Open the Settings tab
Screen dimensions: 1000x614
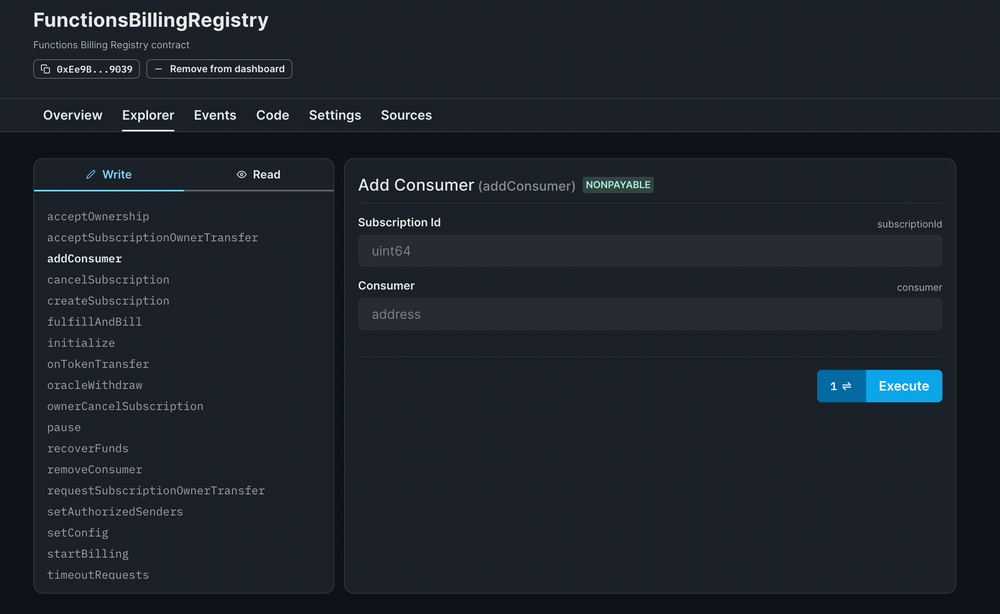pos(334,115)
